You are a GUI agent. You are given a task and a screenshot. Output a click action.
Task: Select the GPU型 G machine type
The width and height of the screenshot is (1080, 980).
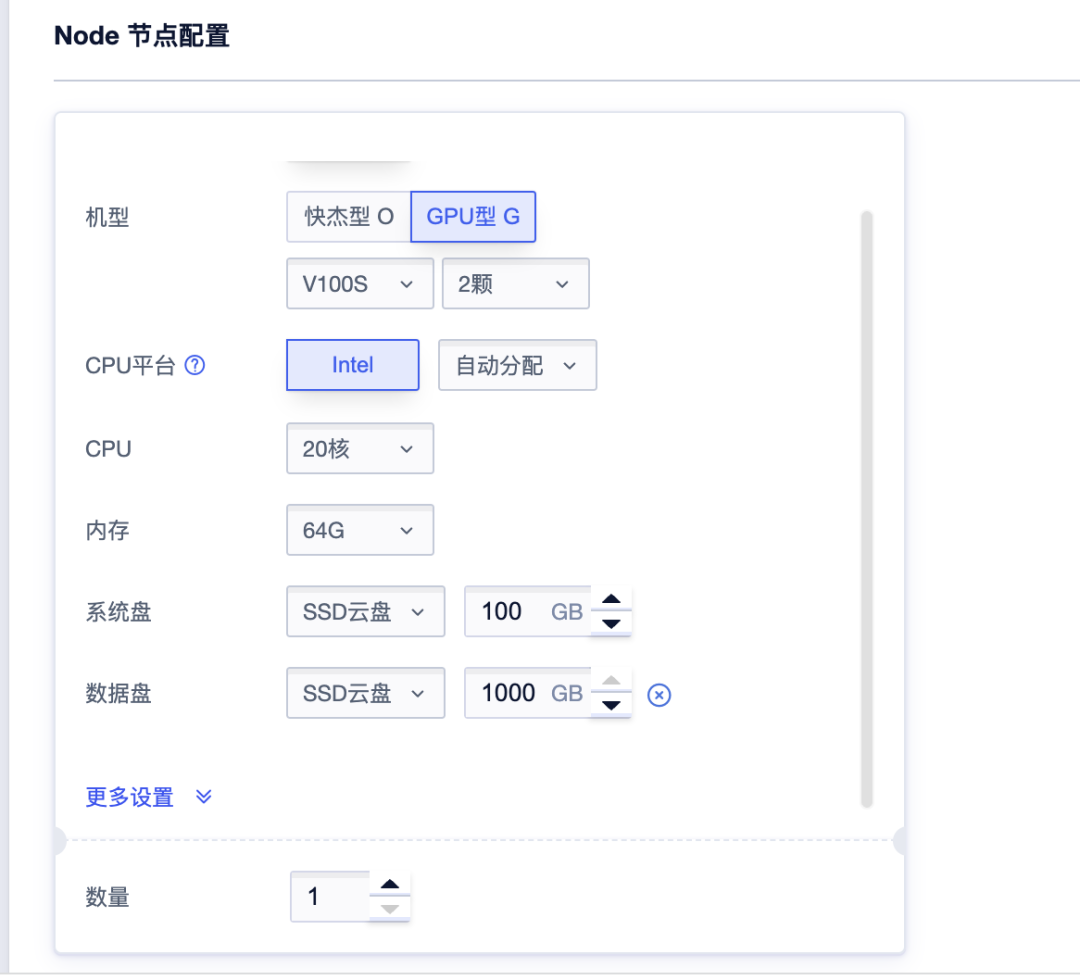(473, 217)
